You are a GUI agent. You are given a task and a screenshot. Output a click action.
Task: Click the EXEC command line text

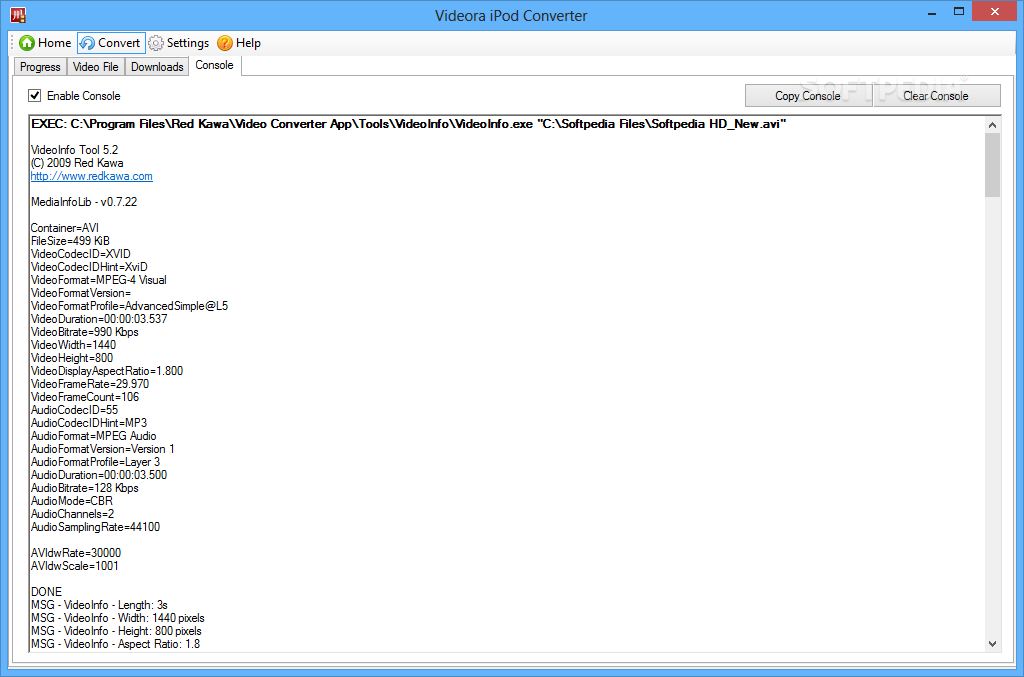(408, 124)
